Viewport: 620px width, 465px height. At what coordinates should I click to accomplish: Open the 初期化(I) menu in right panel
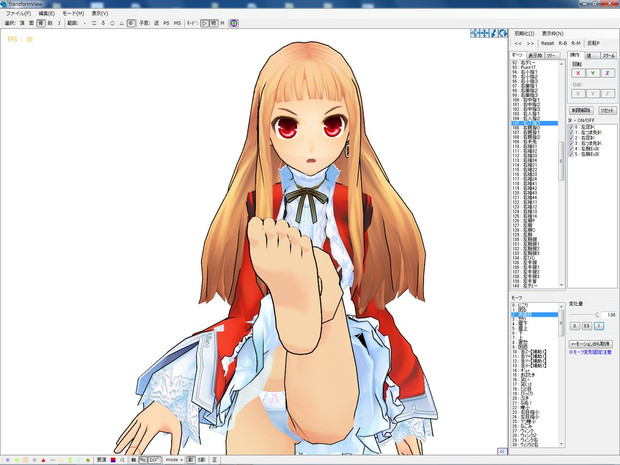pyautogui.click(x=524, y=34)
